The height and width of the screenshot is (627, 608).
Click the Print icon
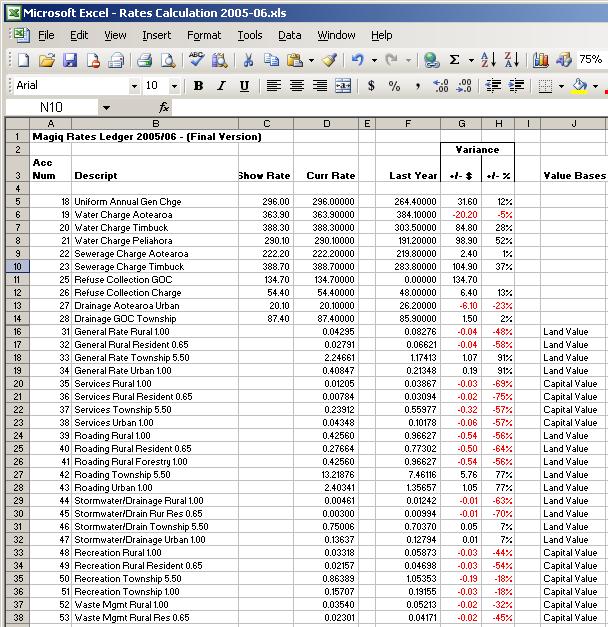click(144, 61)
